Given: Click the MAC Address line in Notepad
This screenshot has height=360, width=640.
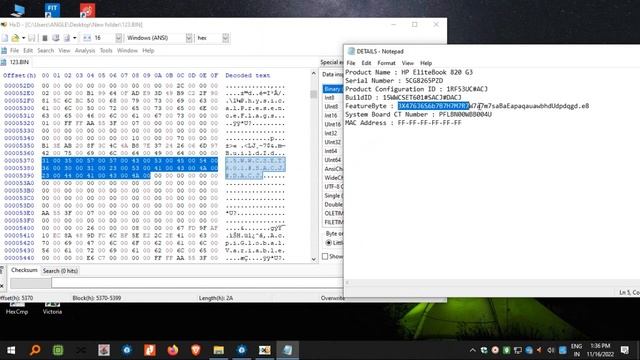Looking at the screenshot, I should [x=403, y=123].
